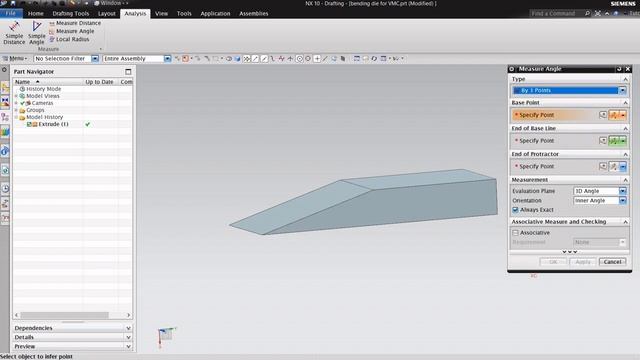Select Local Radius in the ribbon
The image size is (640, 360).
tap(69, 39)
